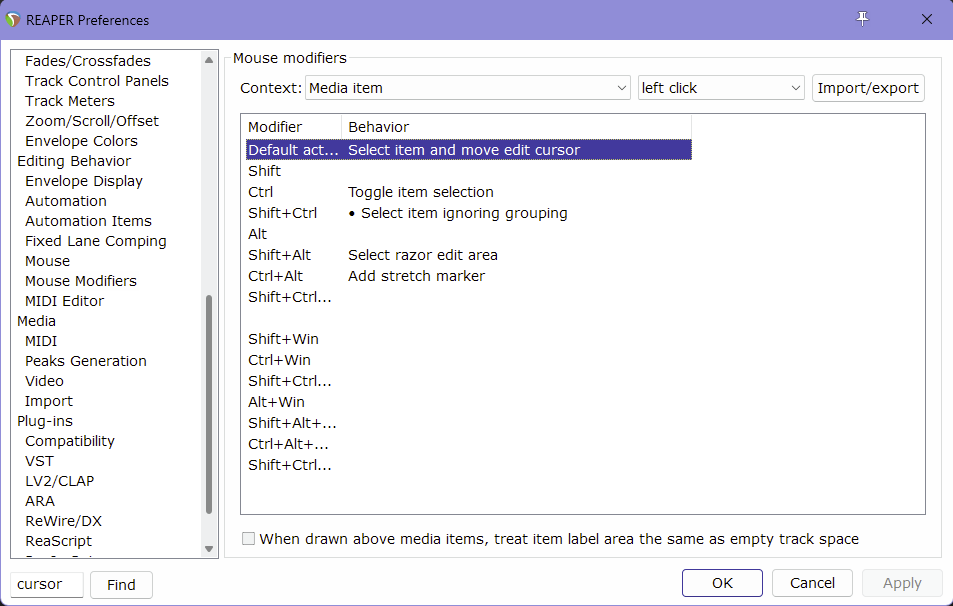Select the Media section
This screenshot has height=606, width=953.
pos(36,321)
